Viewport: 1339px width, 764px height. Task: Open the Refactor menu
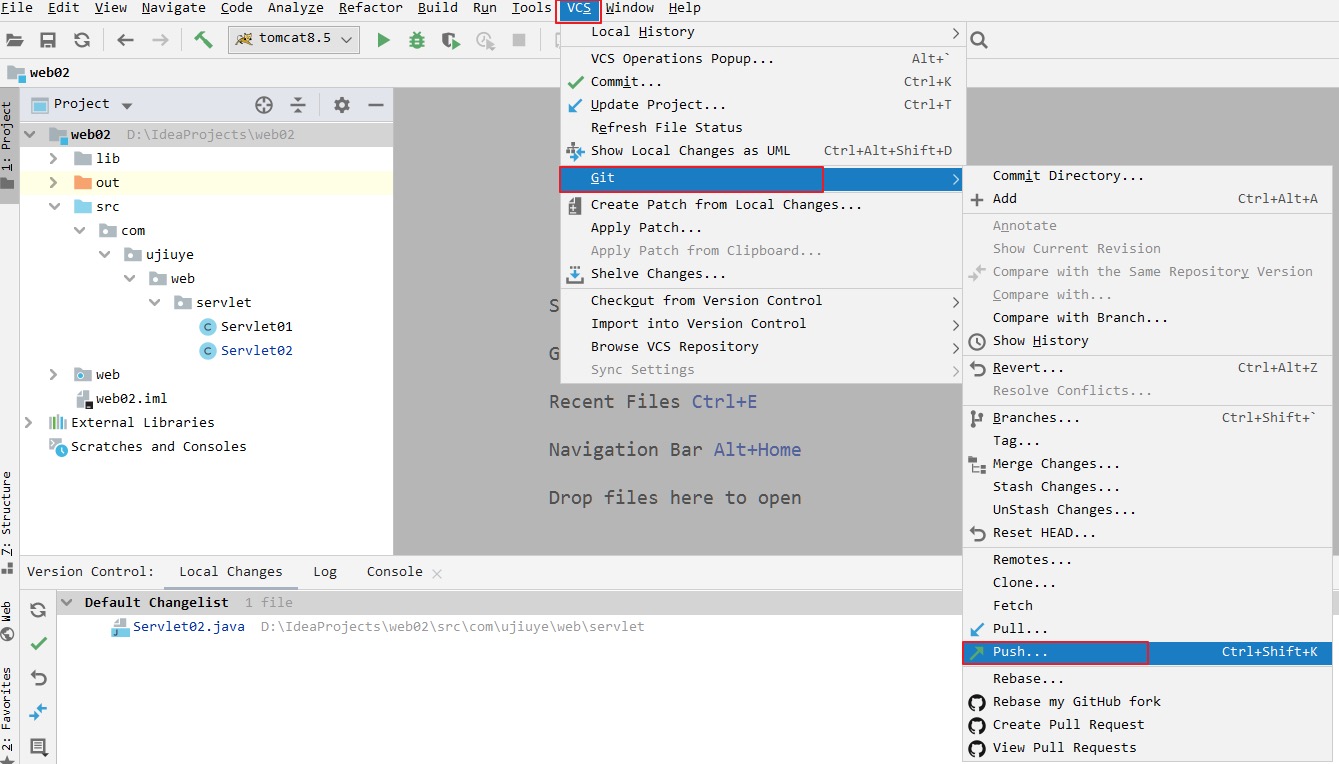[x=370, y=8]
